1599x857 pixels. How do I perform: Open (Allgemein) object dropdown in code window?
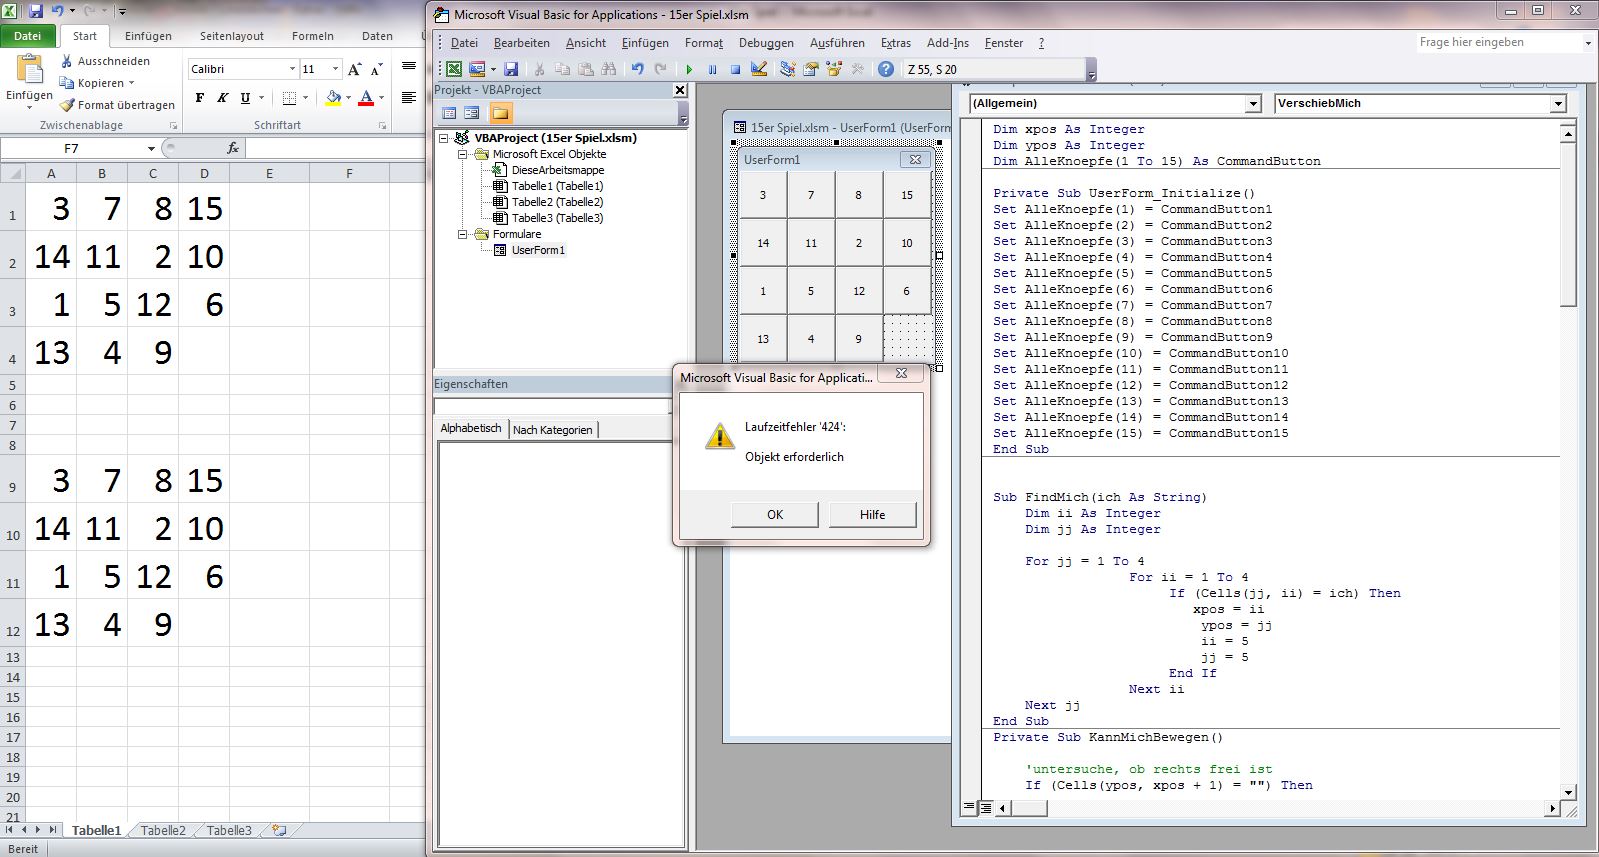(1253, 103)
